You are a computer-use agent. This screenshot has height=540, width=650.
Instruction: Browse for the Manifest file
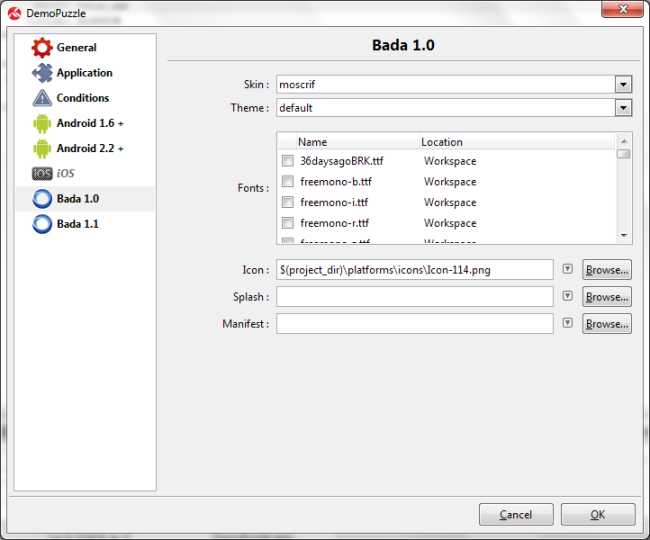coord(607,324)
